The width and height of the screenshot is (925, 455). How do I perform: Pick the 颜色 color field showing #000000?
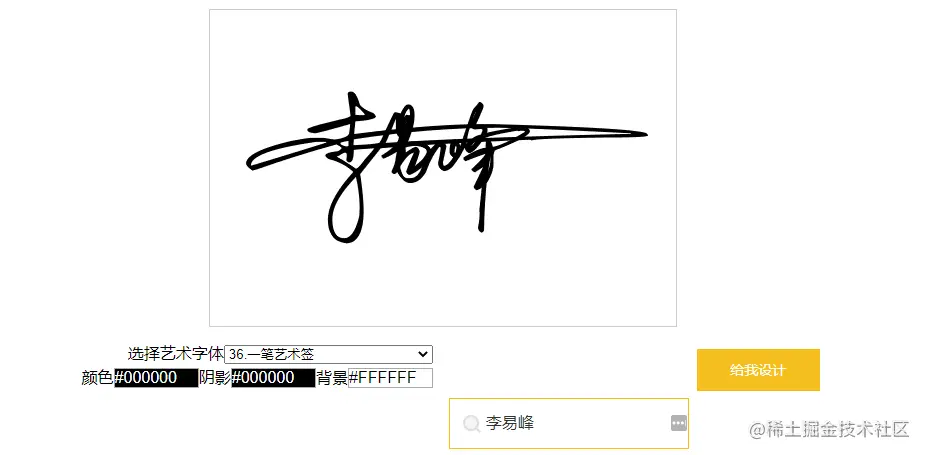tap(156, 378)
